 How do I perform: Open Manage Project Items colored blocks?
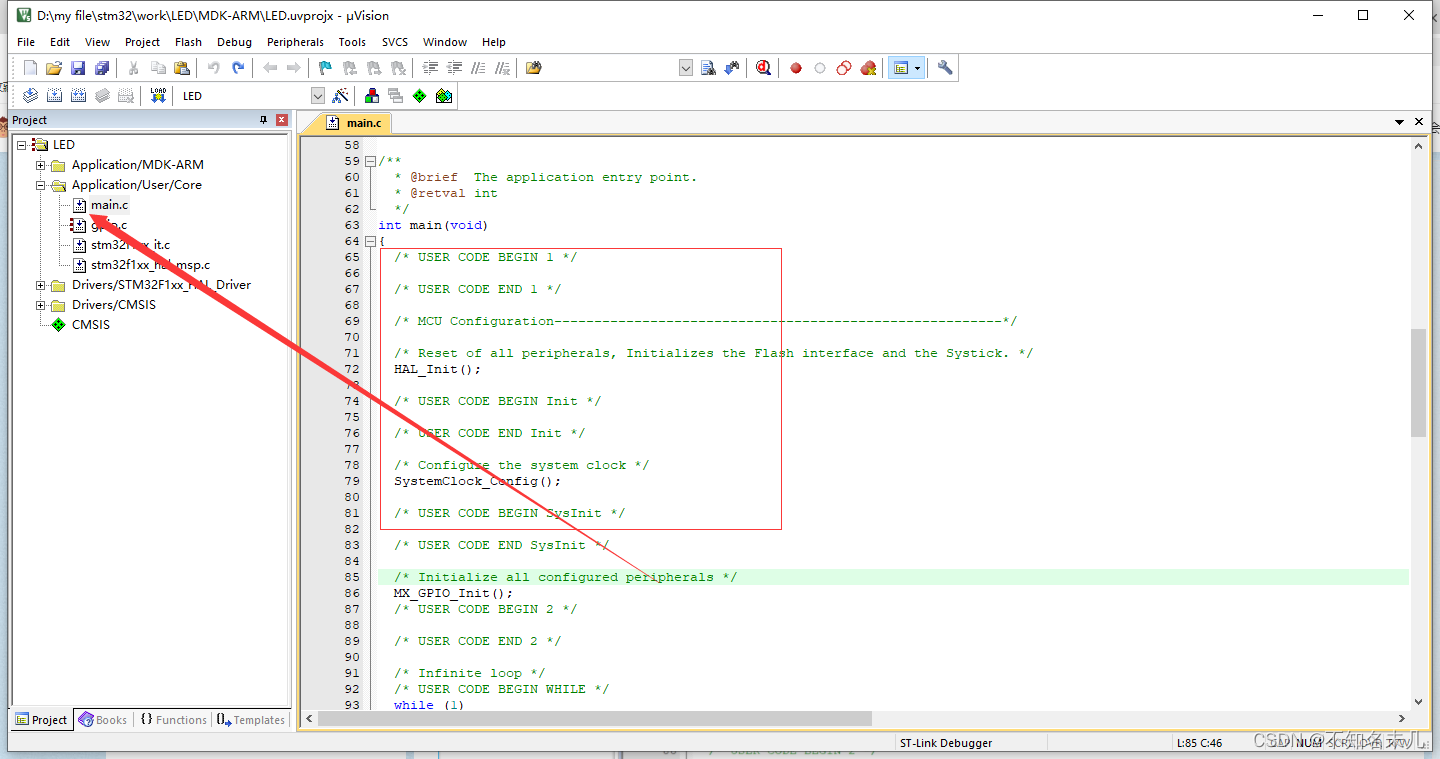coord(372,96)
